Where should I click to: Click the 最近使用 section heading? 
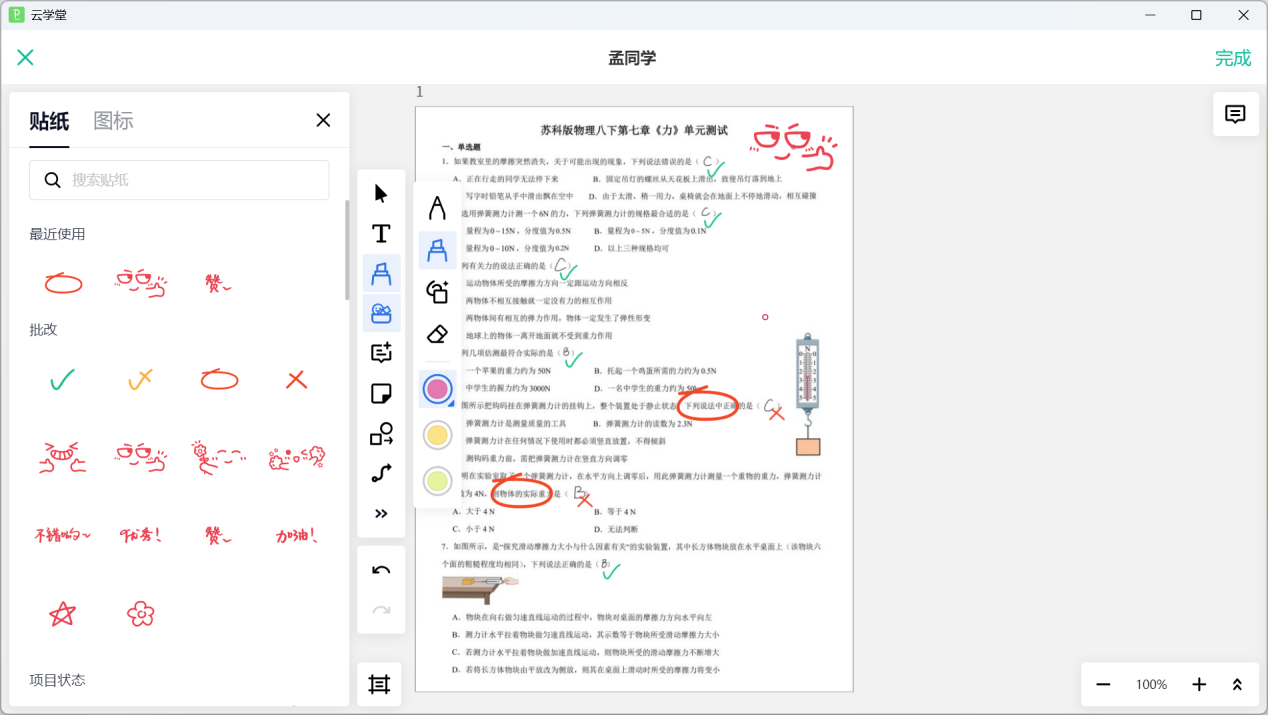pyautogui.click(x=57, y=234)
